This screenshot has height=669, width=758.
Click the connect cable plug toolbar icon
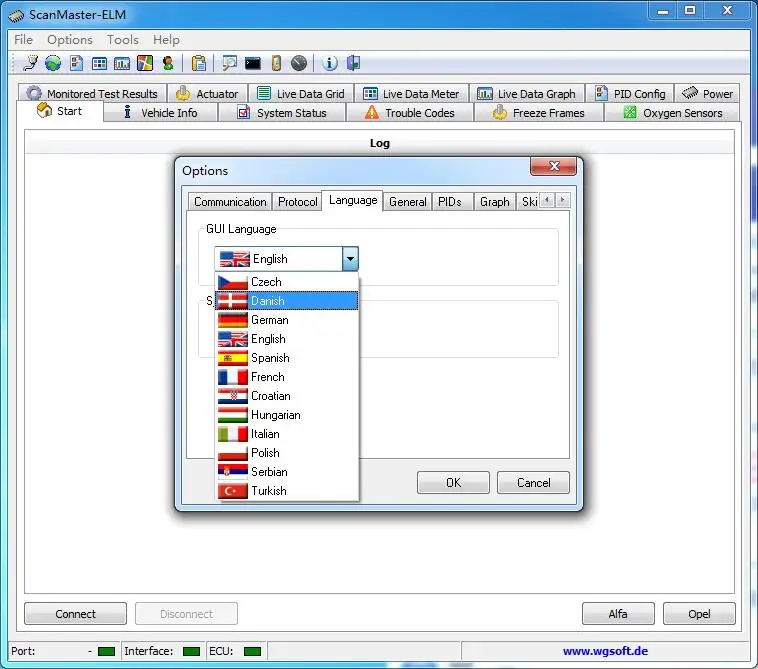30,63
